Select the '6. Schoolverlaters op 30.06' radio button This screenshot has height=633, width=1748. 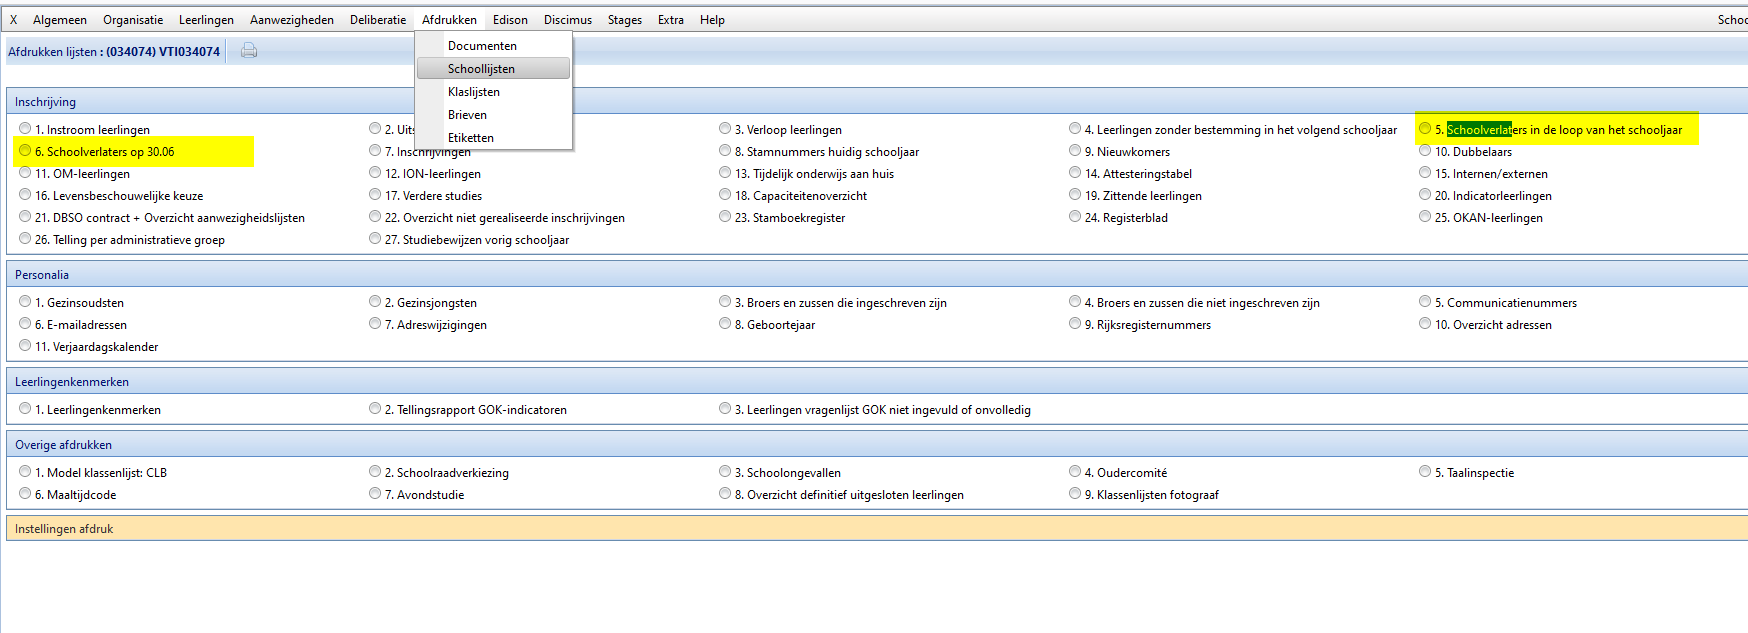point(25,151)
